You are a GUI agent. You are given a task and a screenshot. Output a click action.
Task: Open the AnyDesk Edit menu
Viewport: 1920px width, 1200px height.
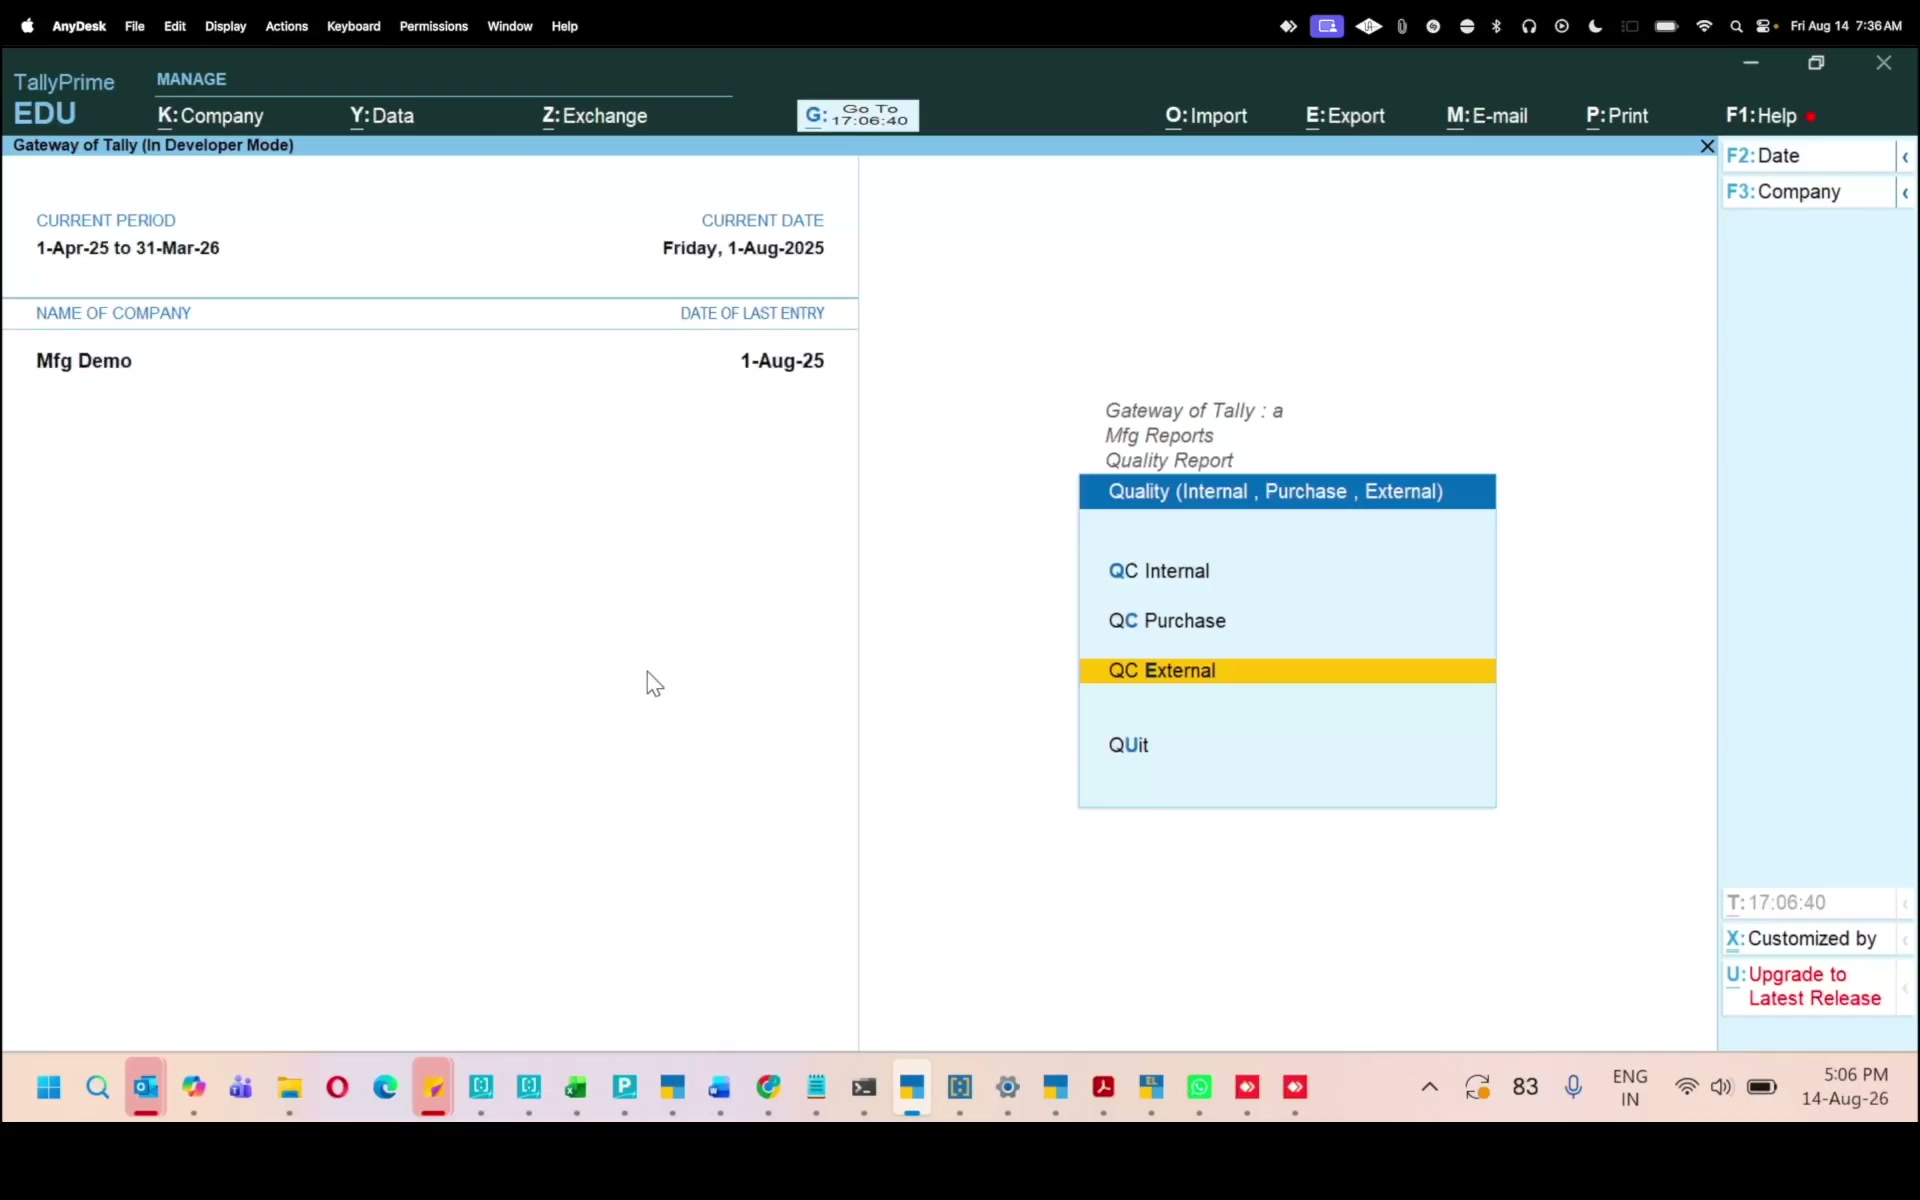coord(175,26)
